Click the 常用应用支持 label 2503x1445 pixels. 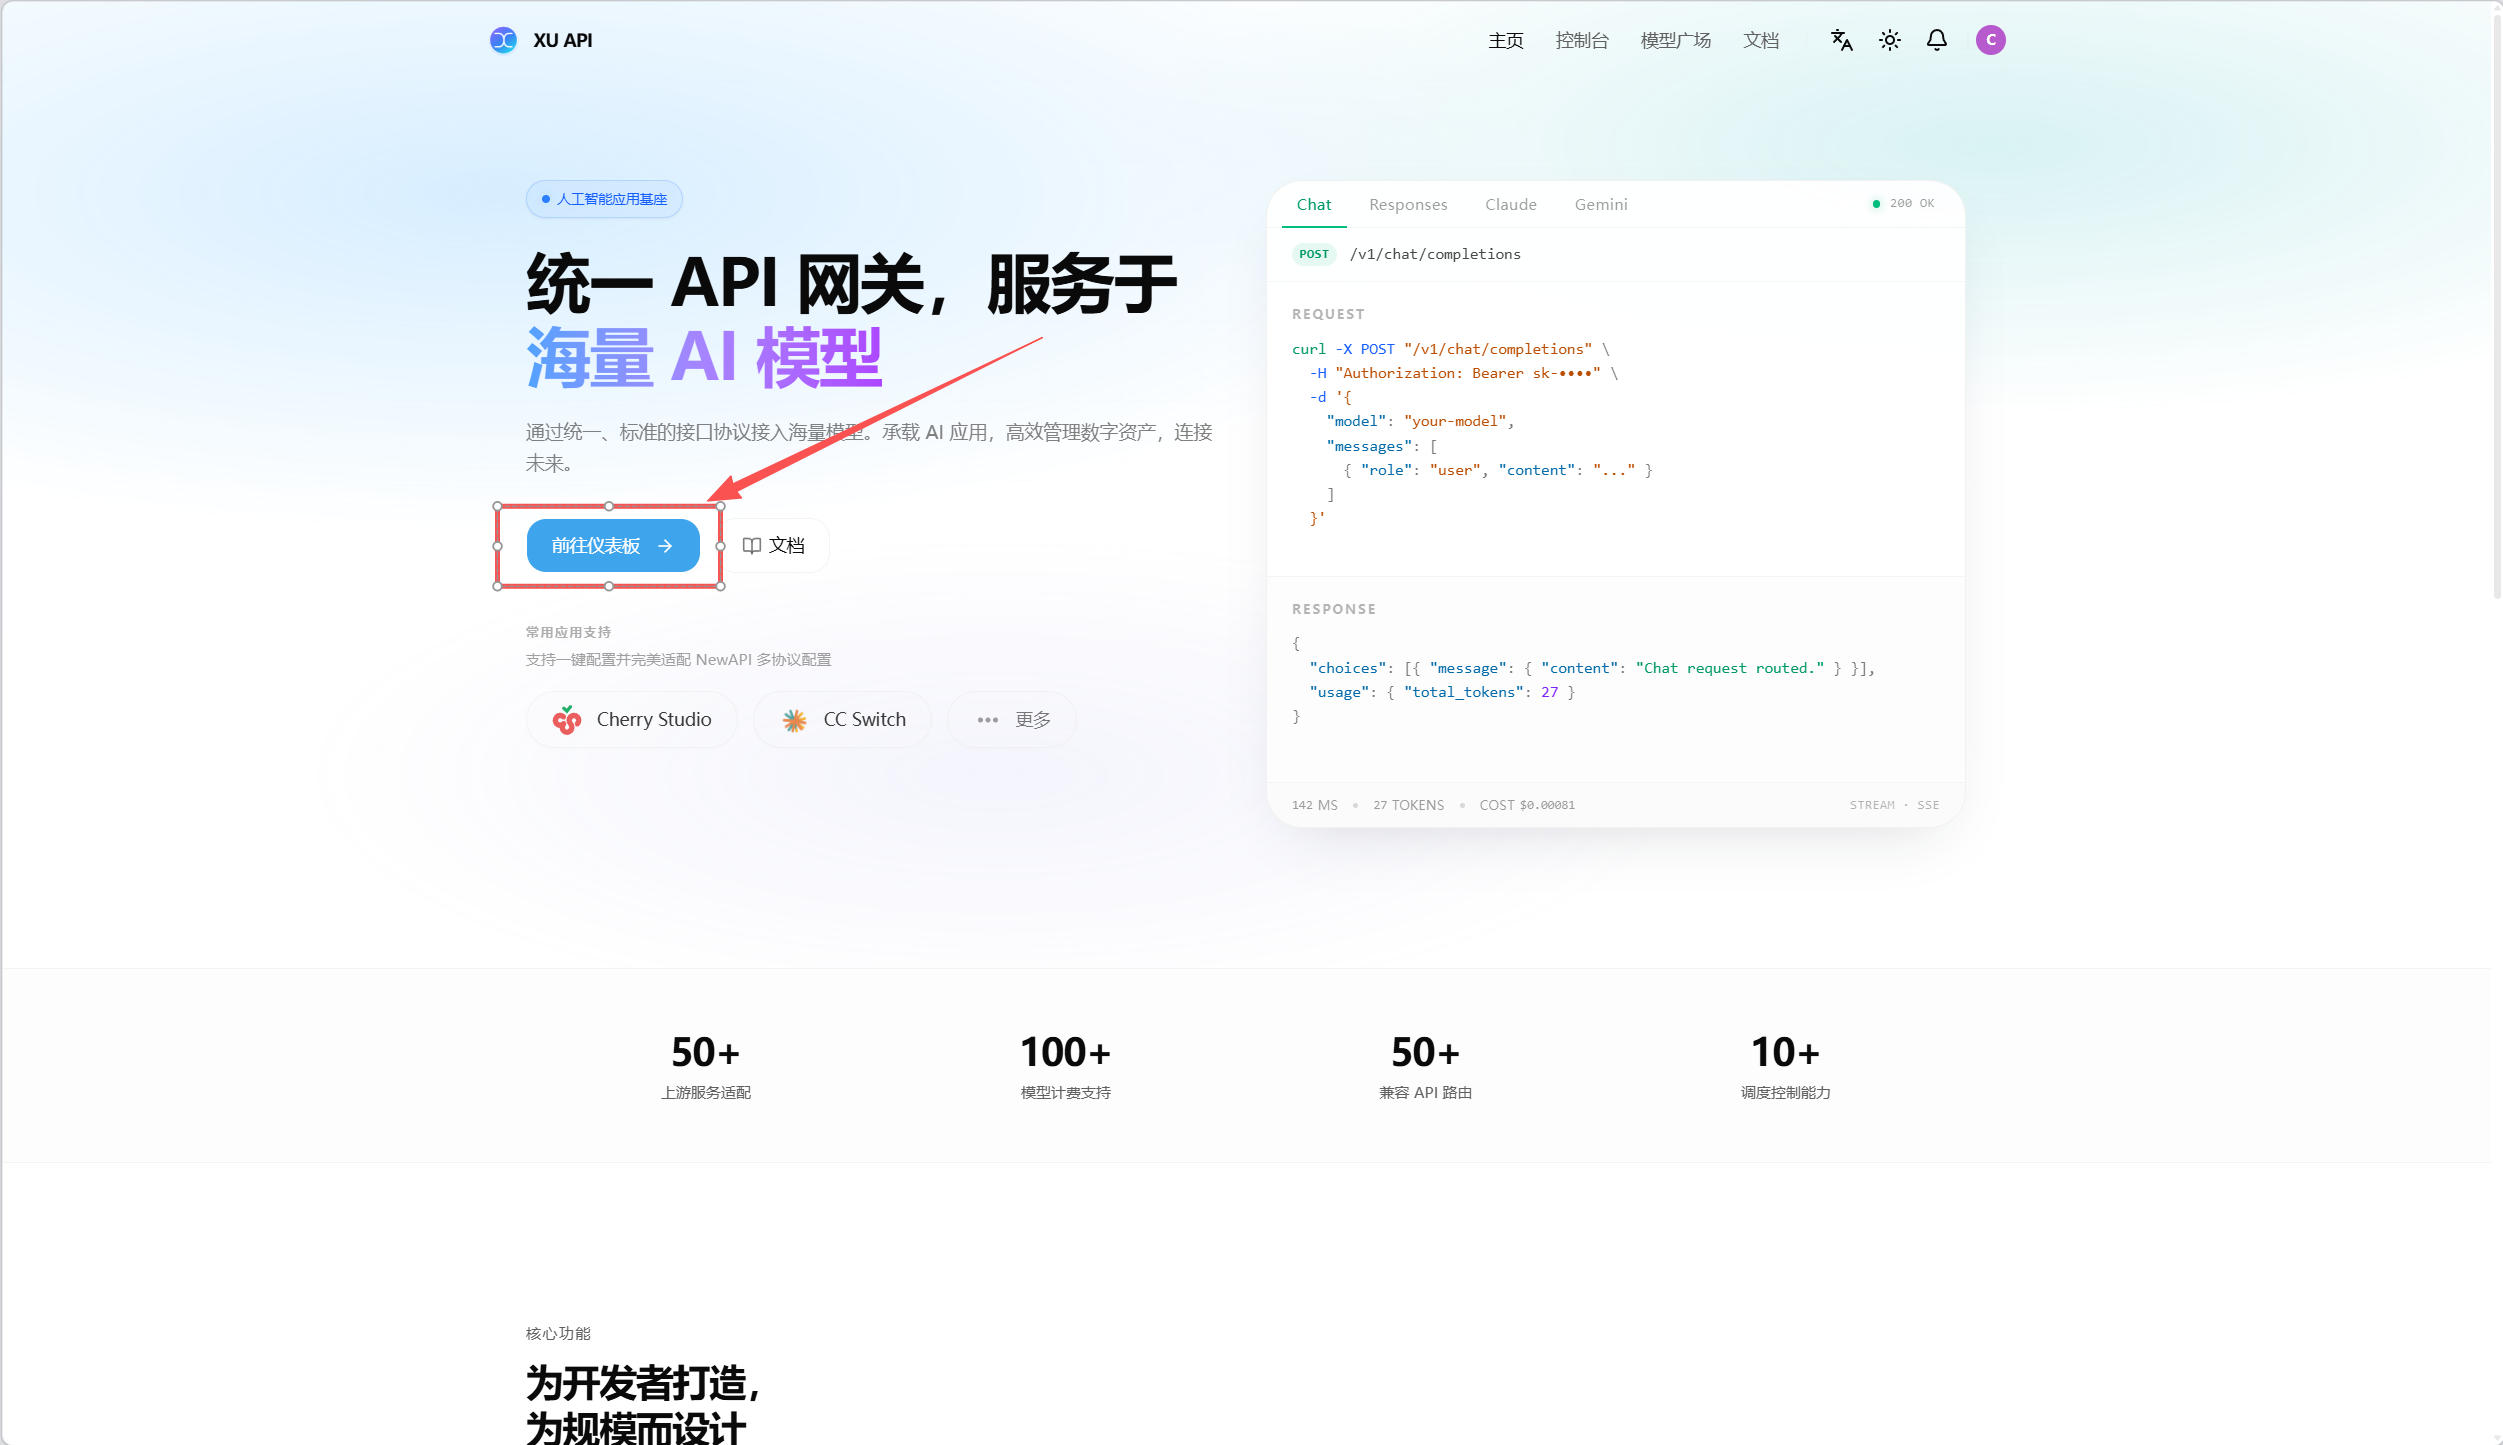click(568, 632)
